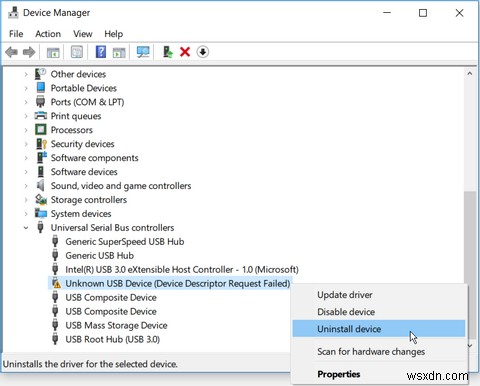Expand the Print queues node
This screenshot has height=386, width=480.
click(26, 116)
